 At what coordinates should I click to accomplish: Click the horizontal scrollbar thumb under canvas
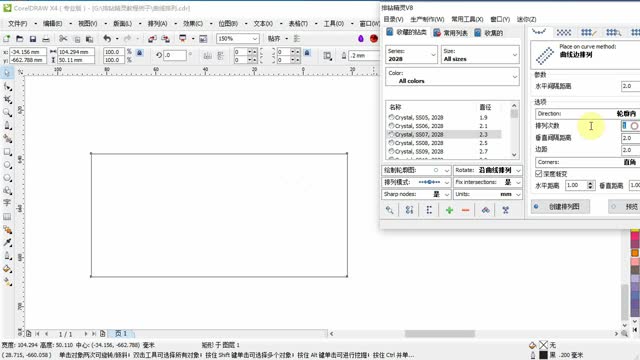[x=440, y=334]
